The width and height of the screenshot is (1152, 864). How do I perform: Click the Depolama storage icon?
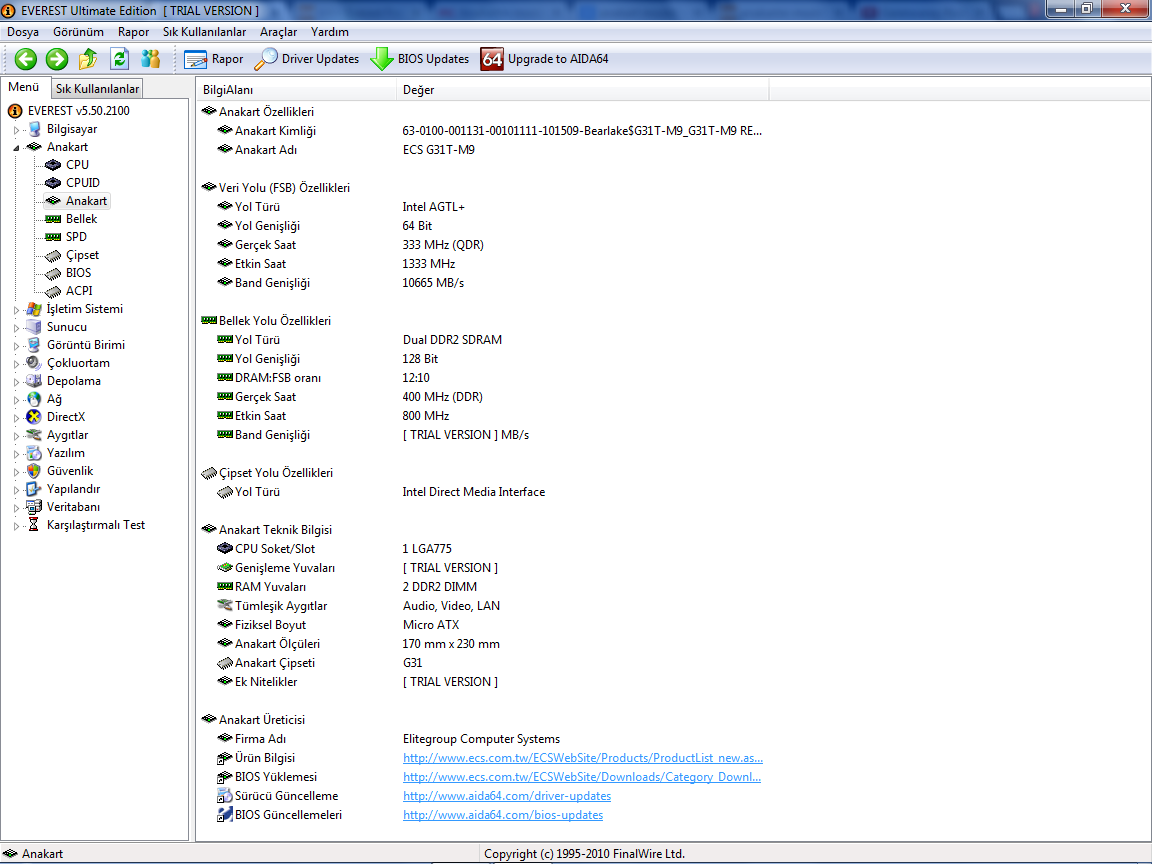click(x=34, y=381)
